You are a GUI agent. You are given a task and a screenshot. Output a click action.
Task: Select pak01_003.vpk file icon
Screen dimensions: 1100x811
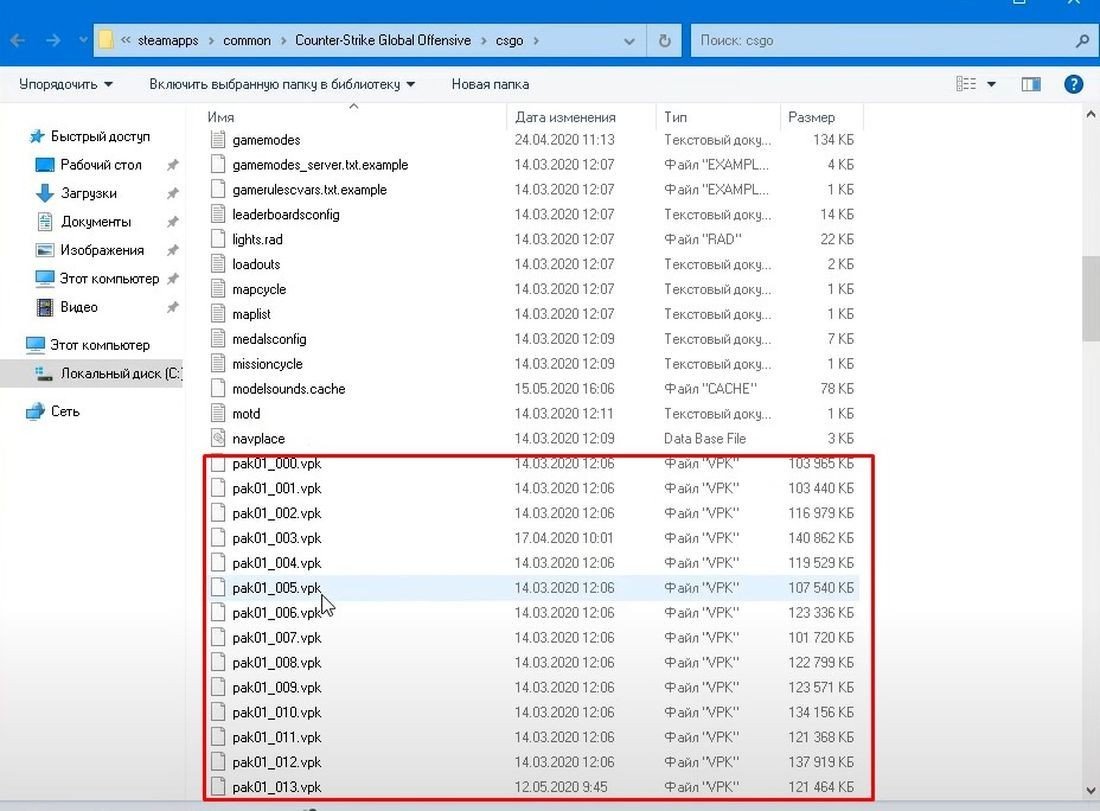pos(218,538)
